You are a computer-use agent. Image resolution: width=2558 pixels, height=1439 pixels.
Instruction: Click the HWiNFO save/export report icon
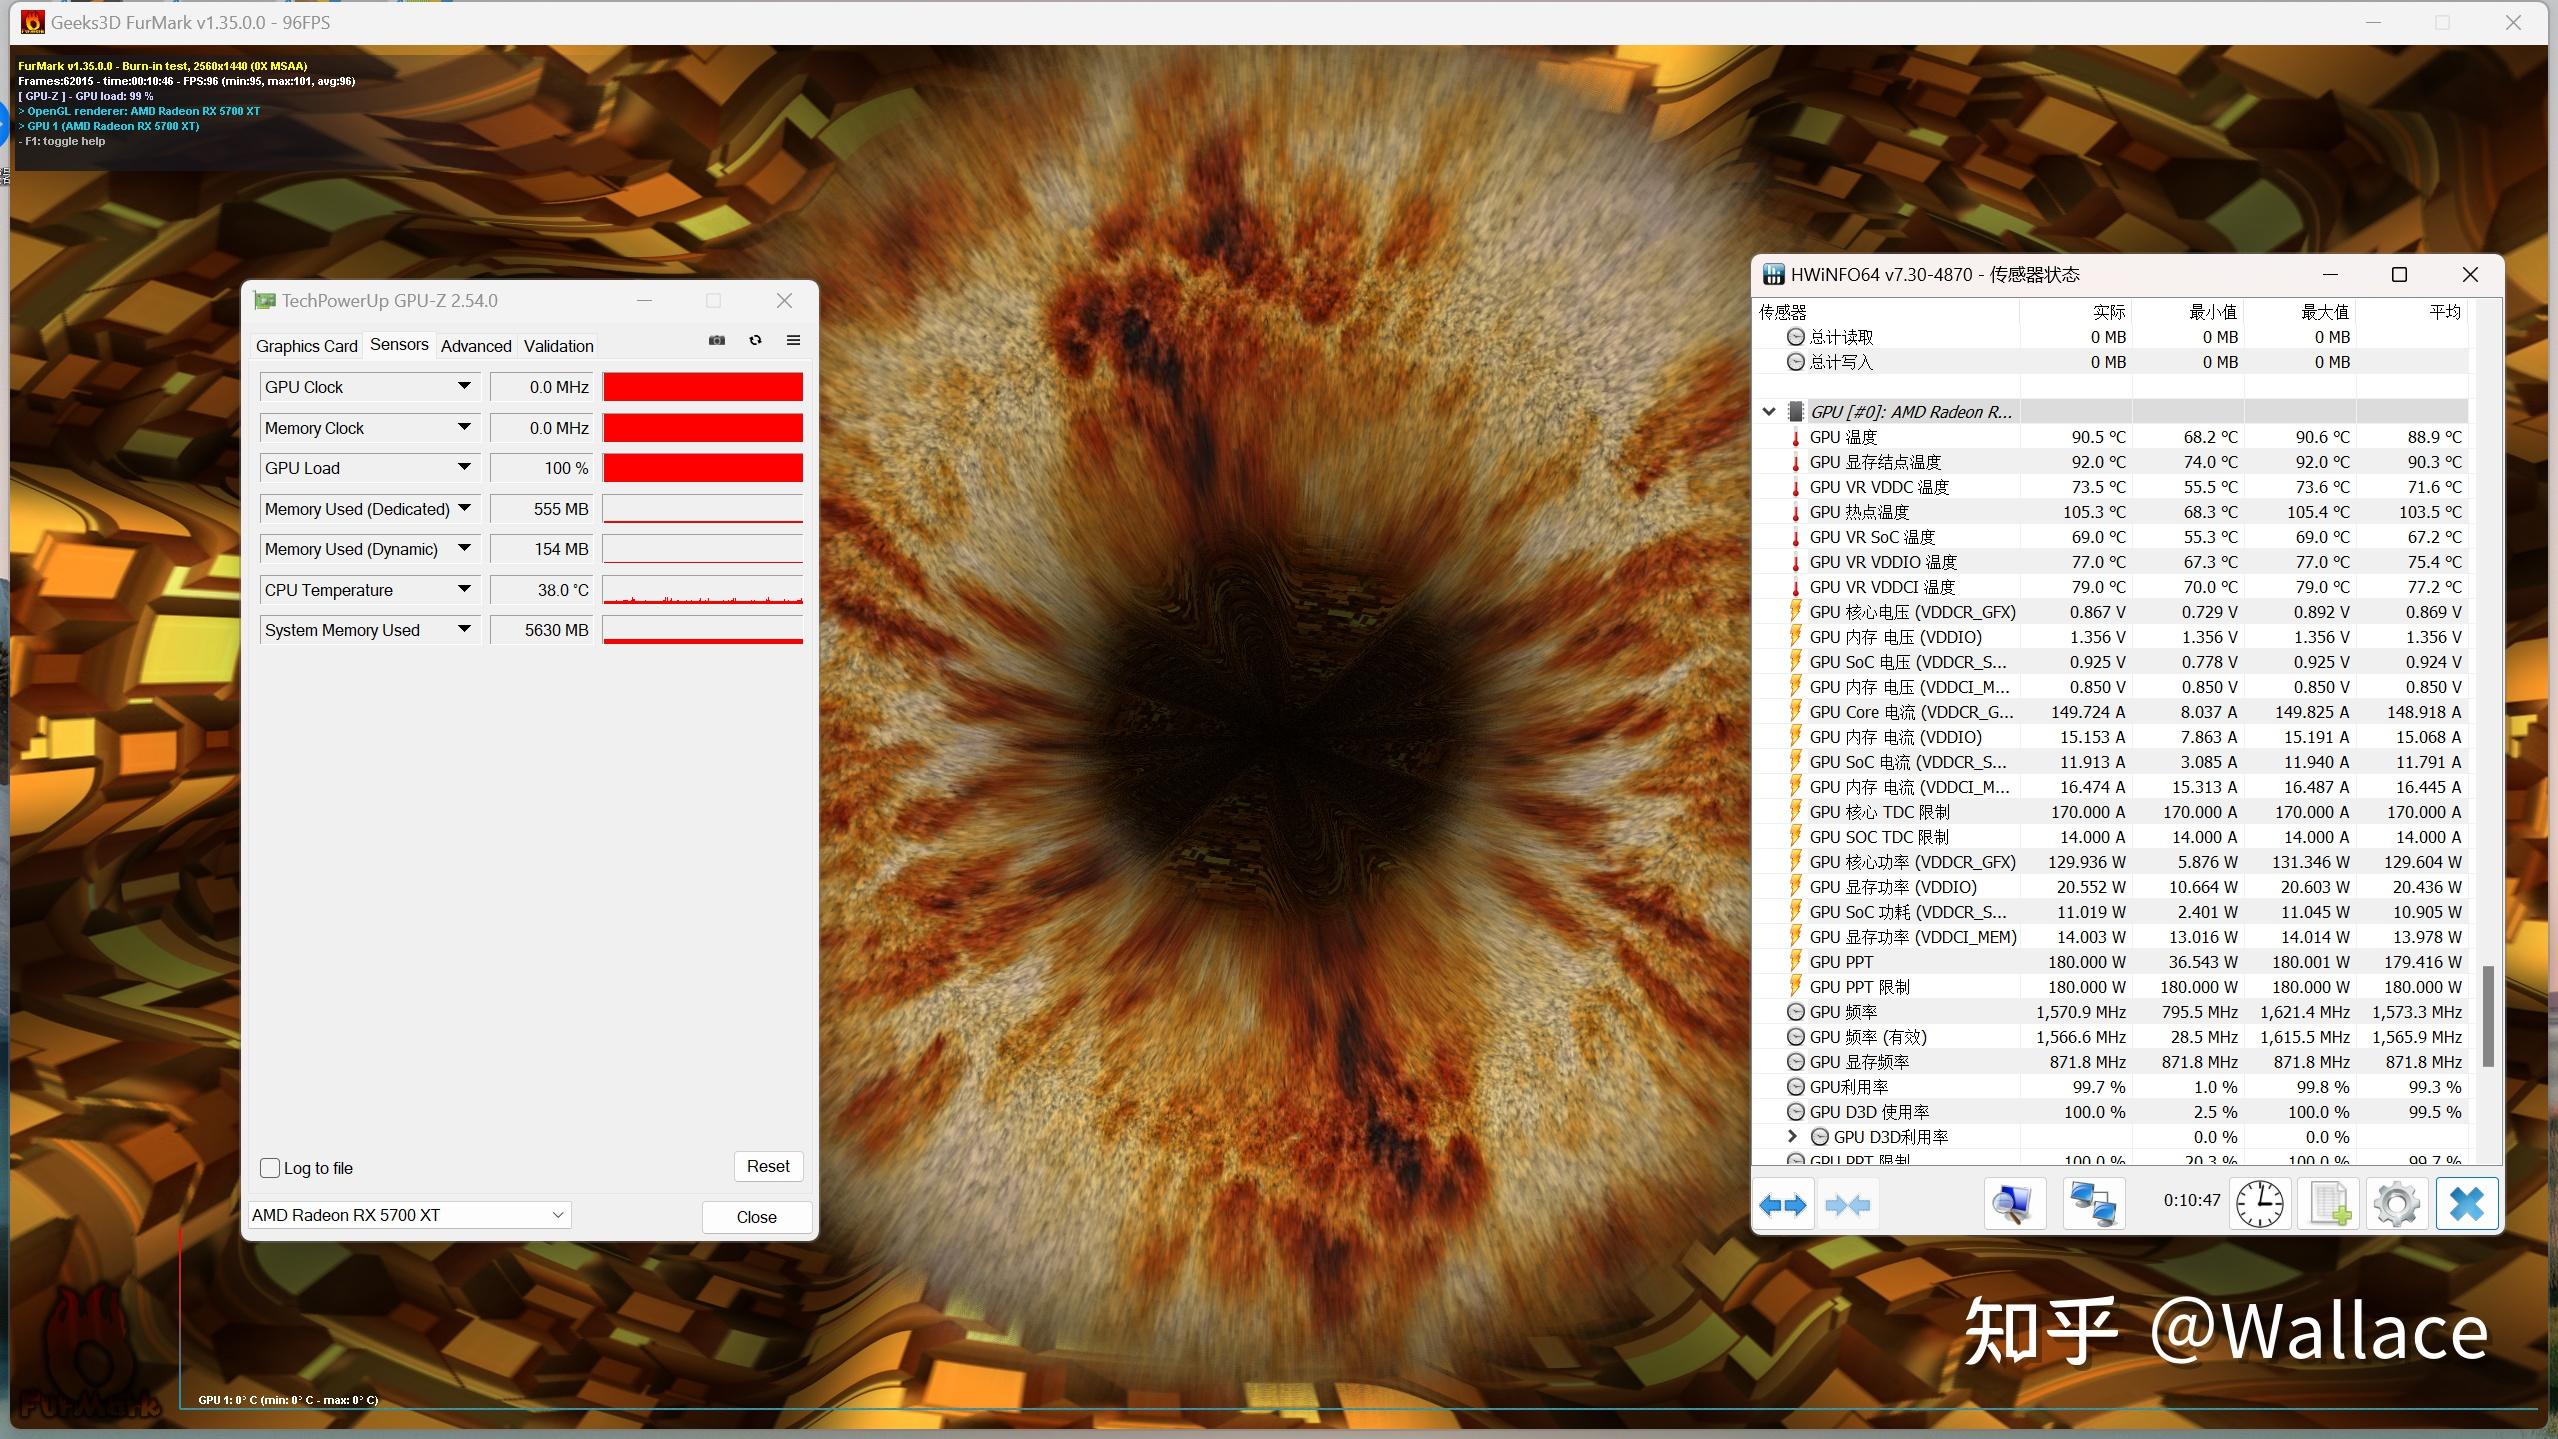tap(2330, 1204)
